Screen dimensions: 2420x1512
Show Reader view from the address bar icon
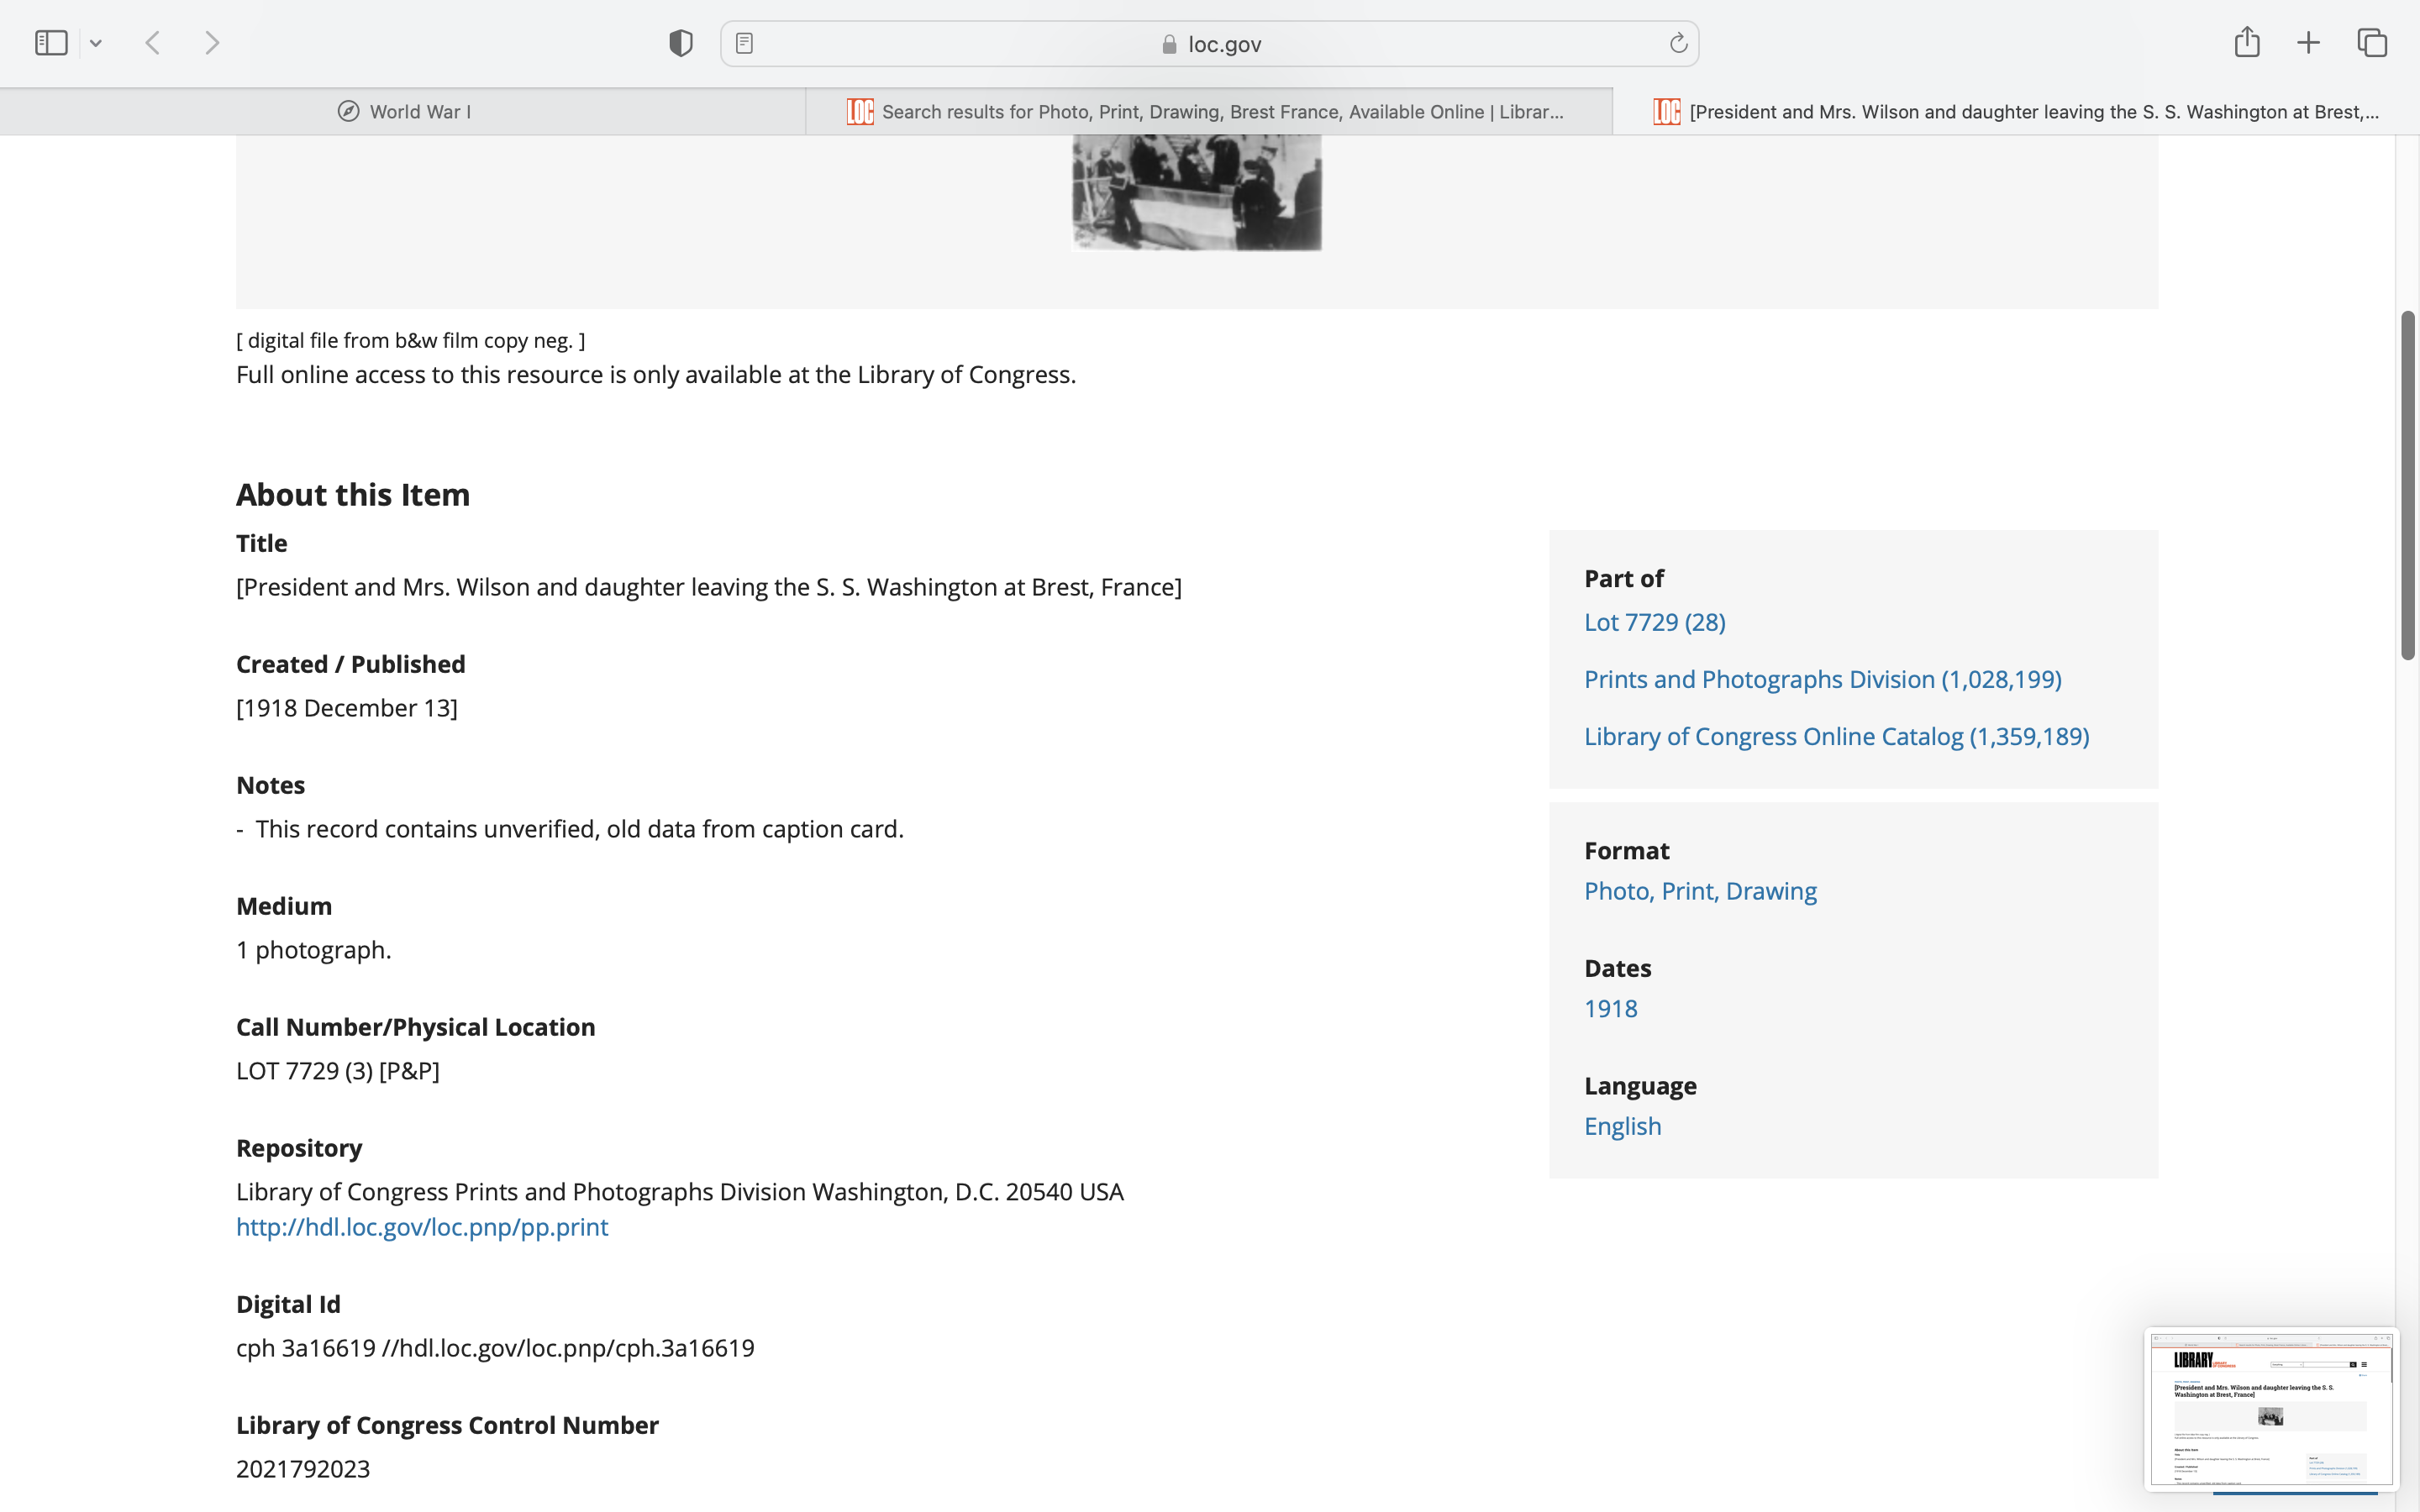point(744,43)
